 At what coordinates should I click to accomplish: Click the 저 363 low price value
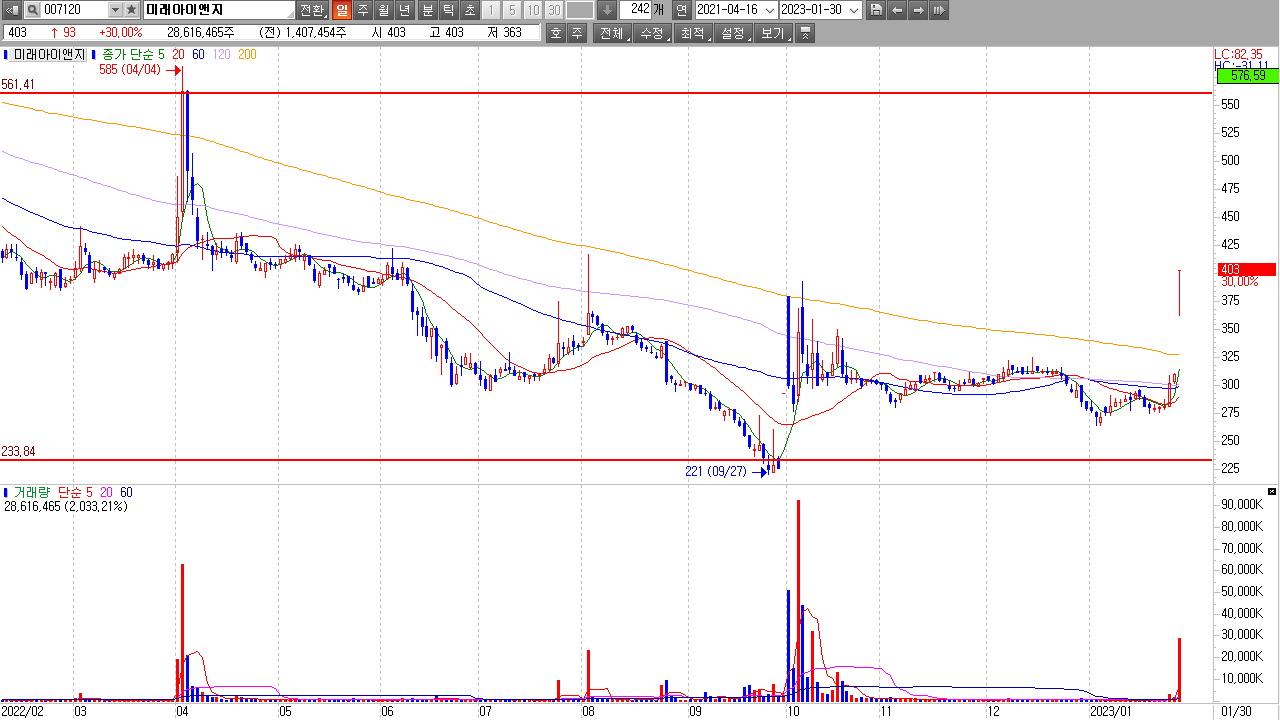[x=504, y=33]
